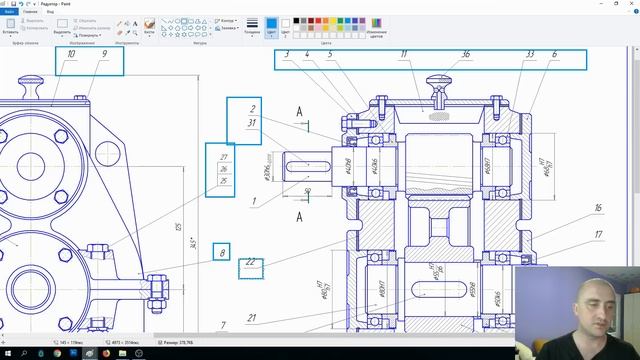Open Google Chrome from the taskbar
This screenshot has width=640, height=360.
(x=57, y=353)
